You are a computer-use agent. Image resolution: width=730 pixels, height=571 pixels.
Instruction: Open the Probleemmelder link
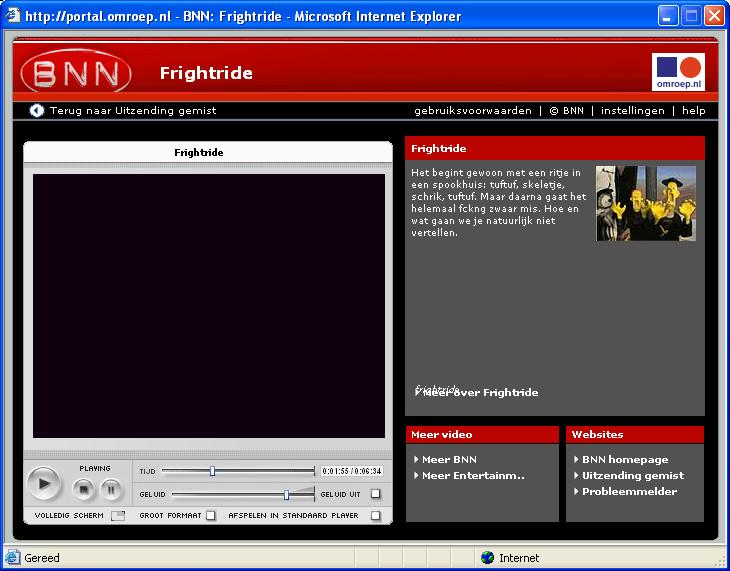(x=629, y=491)
